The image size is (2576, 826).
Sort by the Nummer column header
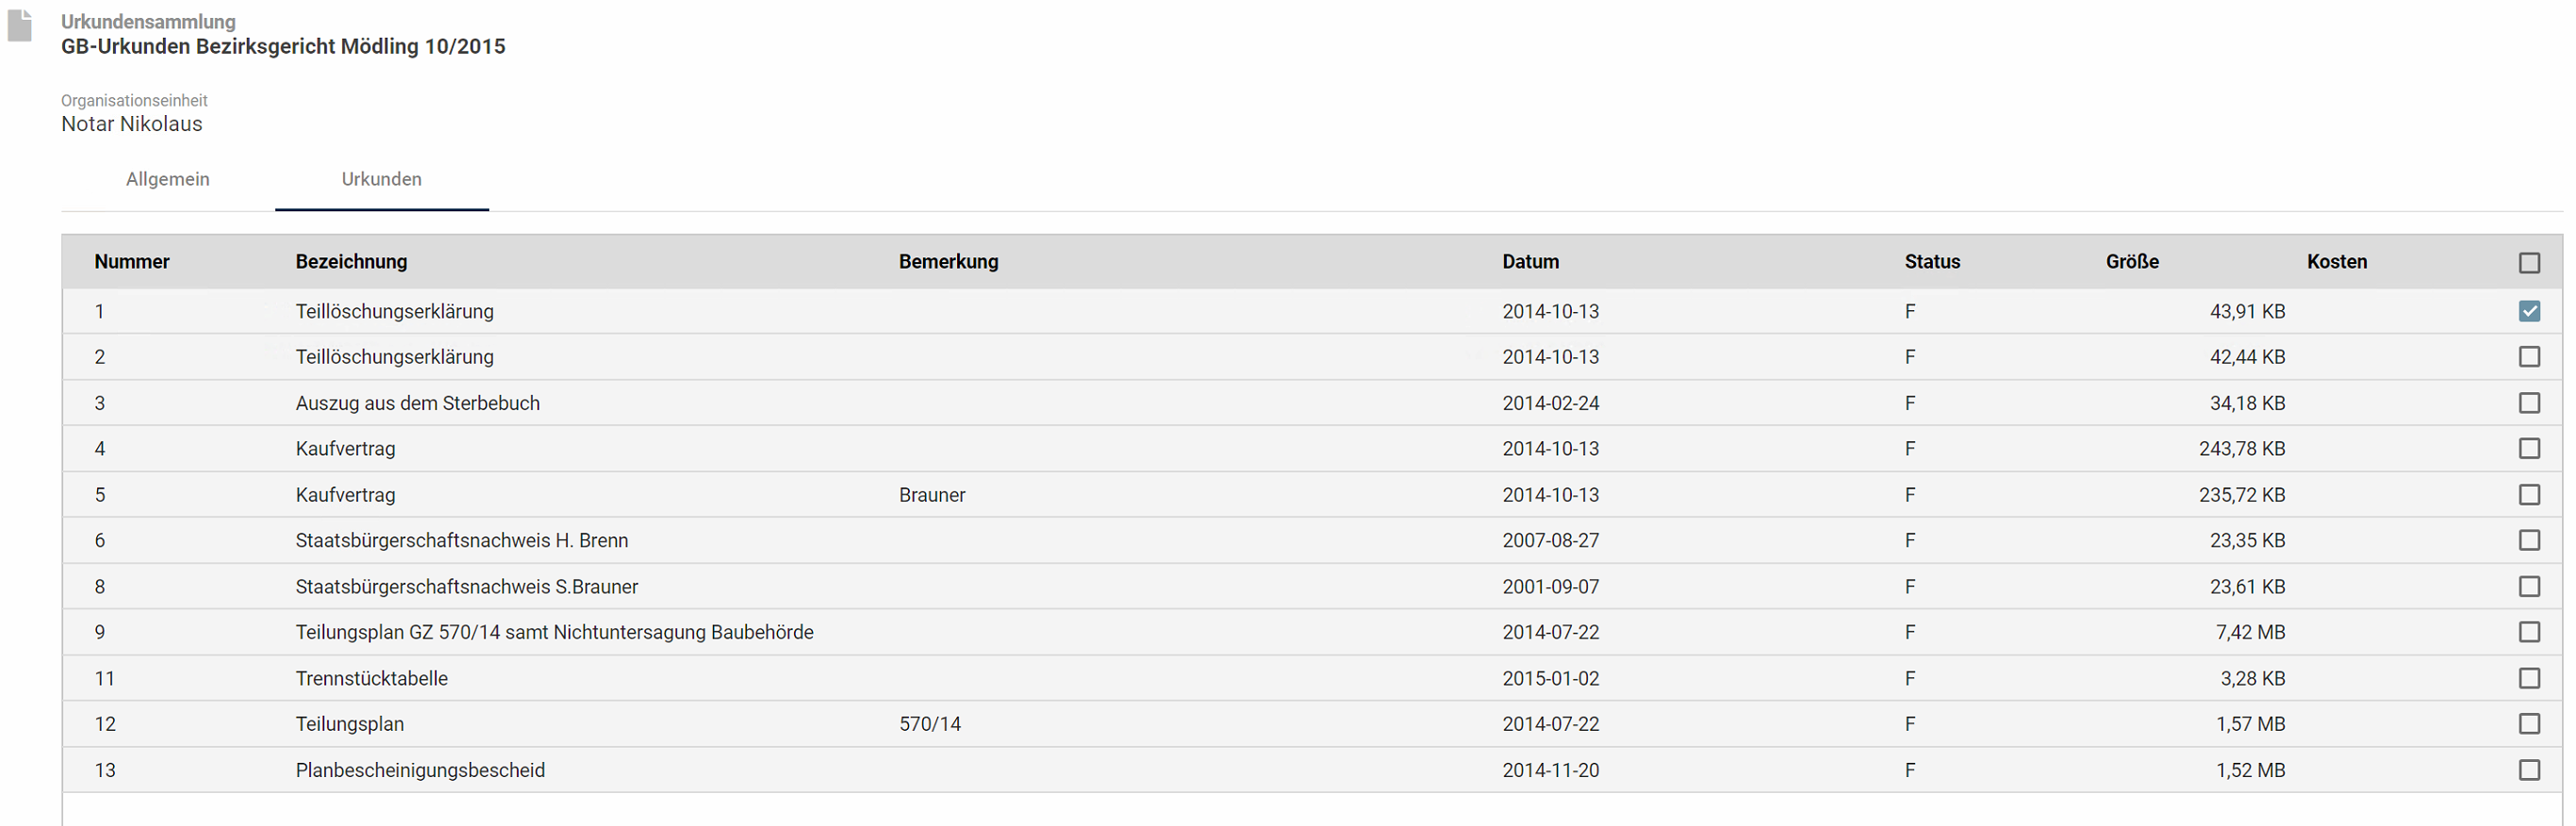tap(132, 262)
